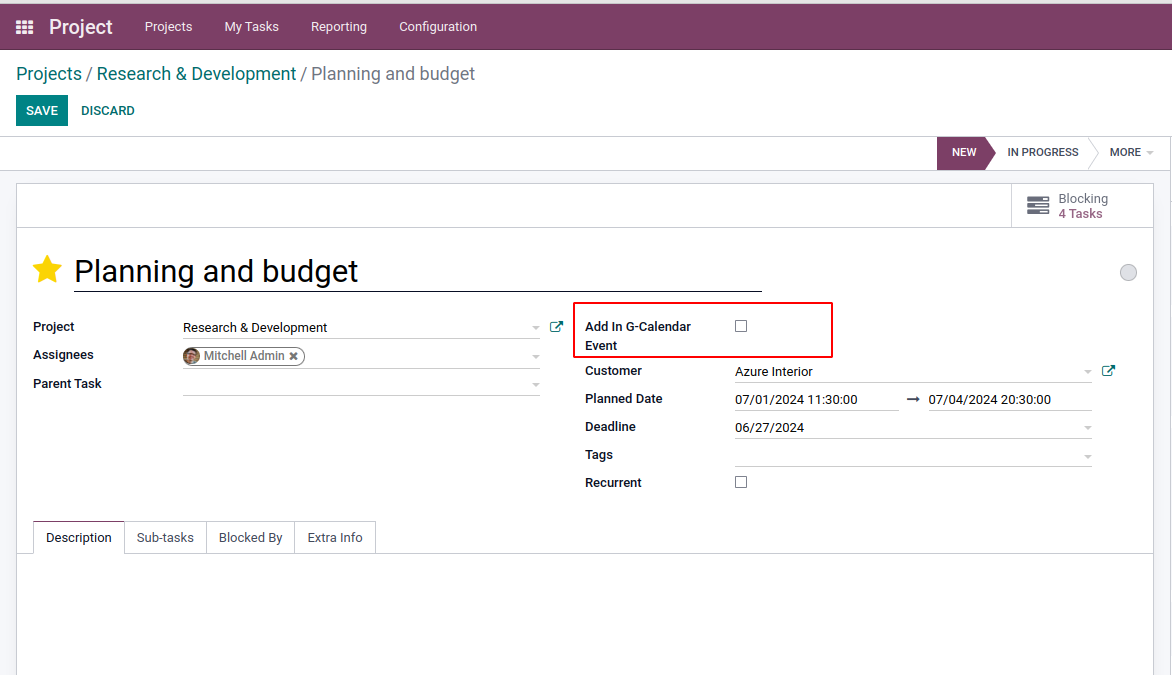Screen dimensions: 1172x675
Task: Open Project external link icon
Action: 557,327
